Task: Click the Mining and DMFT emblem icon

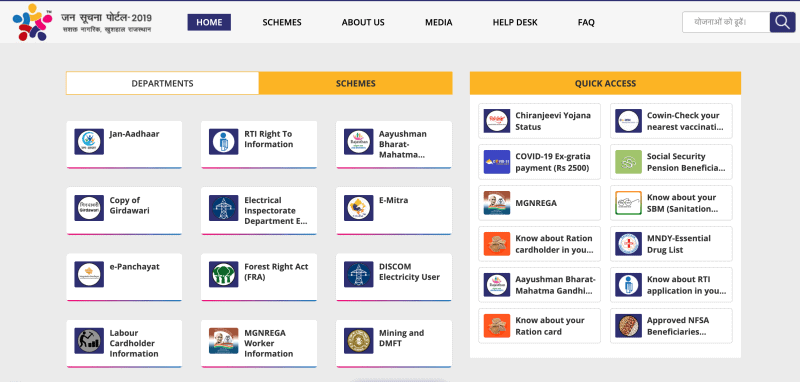Action: [359, 341]
